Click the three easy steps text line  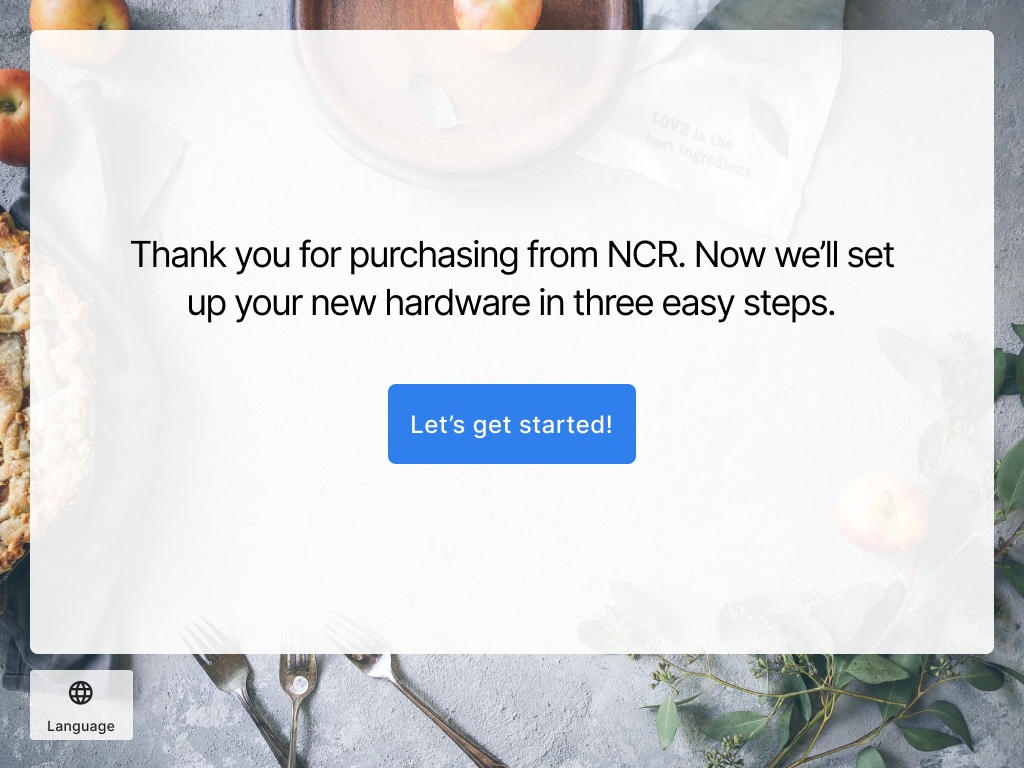[511, 303]
